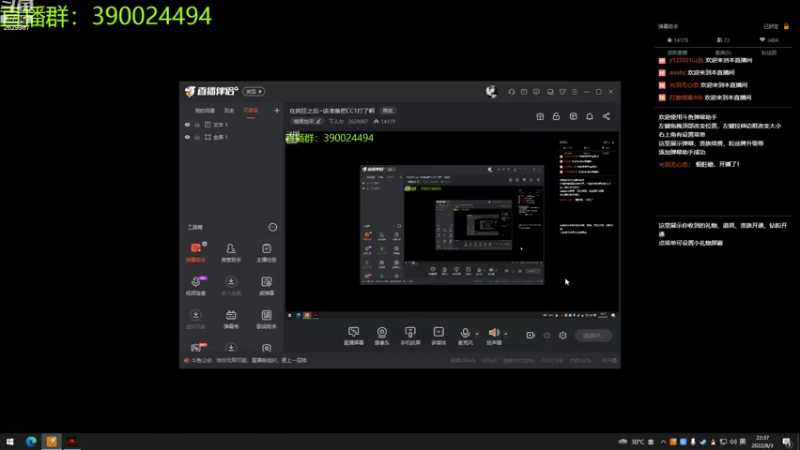This screenshot has height=450, width=800.
Task: Open the hamburger main menu in title bar
Action: (x=574, y=92)
